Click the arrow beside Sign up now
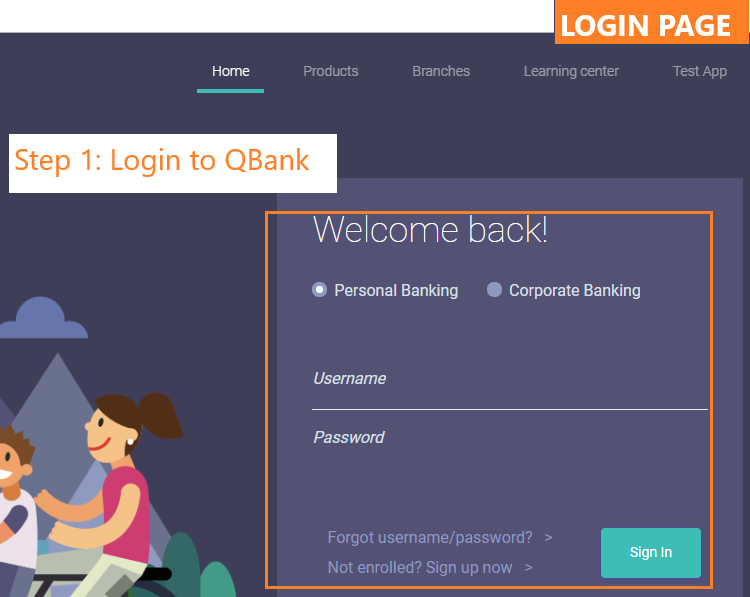 point(529,568)
